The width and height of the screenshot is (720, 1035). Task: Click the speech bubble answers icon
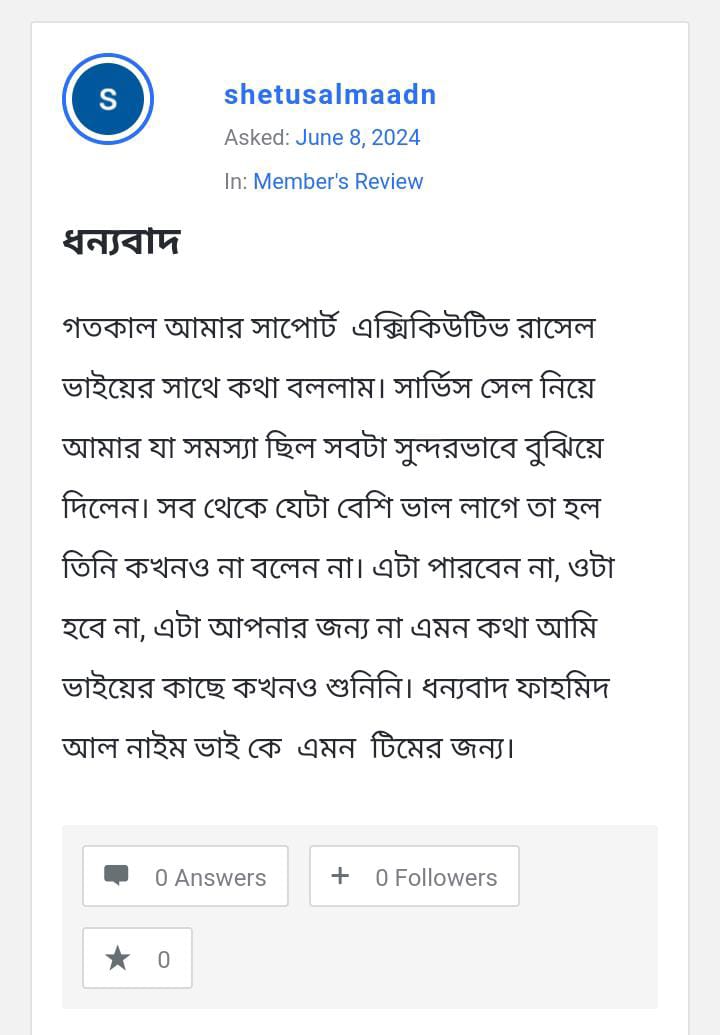pos(116,876)
